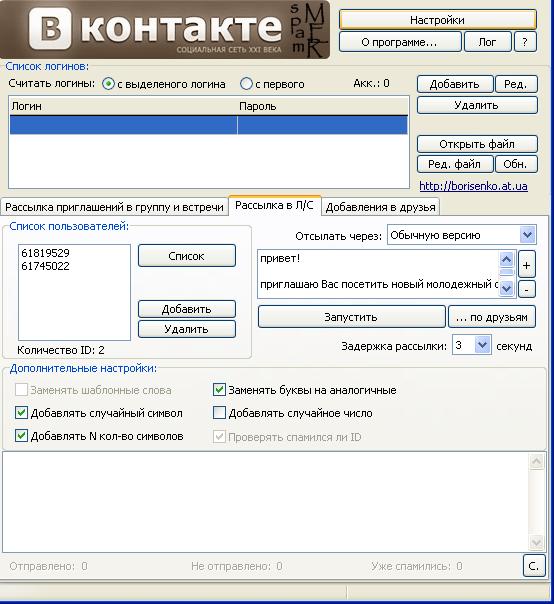This screenshot has height=604, width=555.
Task: Switch to the 'Добавления в друзья' tab
Action: coord(381,207)
